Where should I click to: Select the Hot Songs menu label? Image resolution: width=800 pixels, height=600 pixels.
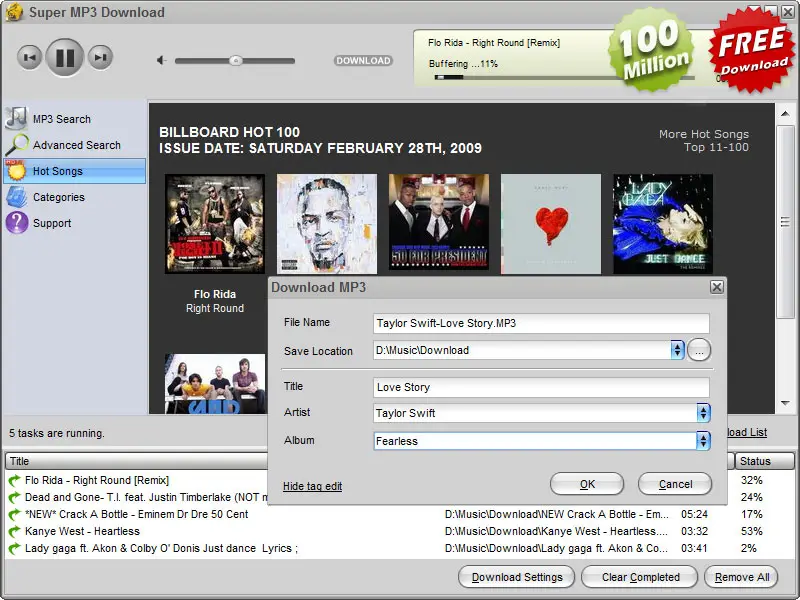pyautogui.click(x=58, y=171)
